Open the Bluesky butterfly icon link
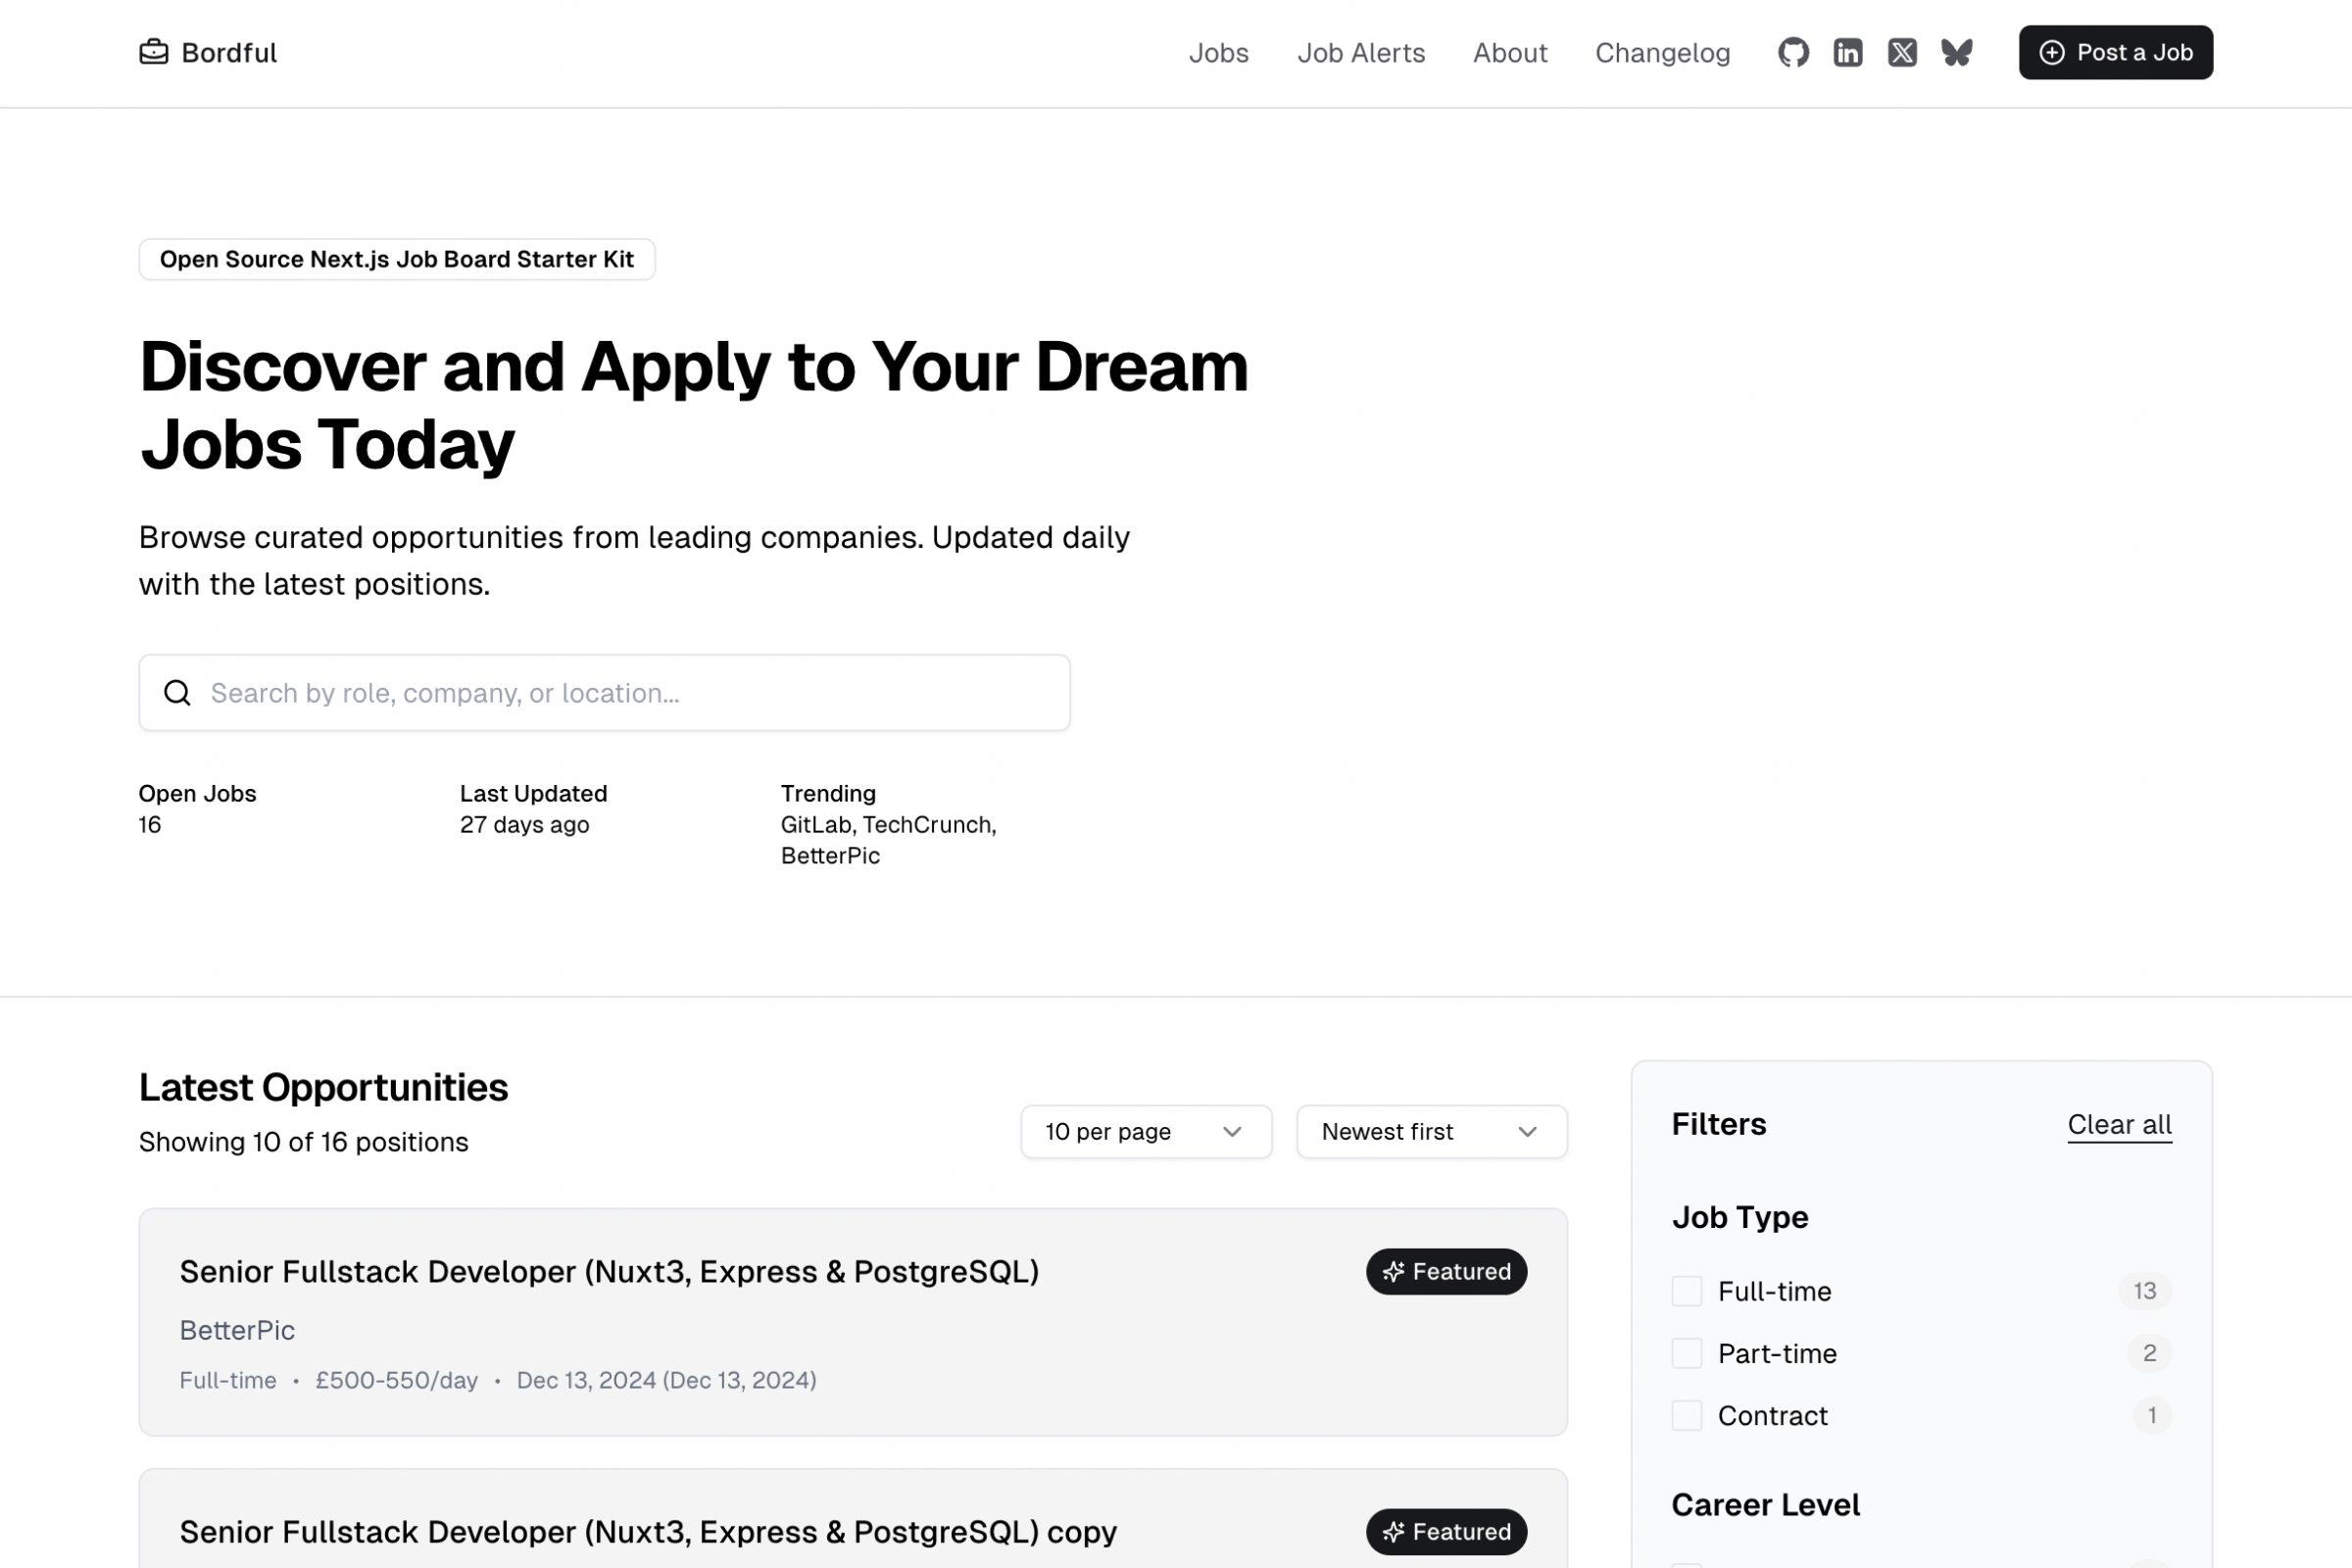The height and width of the screenshot is (1568, 2352). pos(1956,52)
